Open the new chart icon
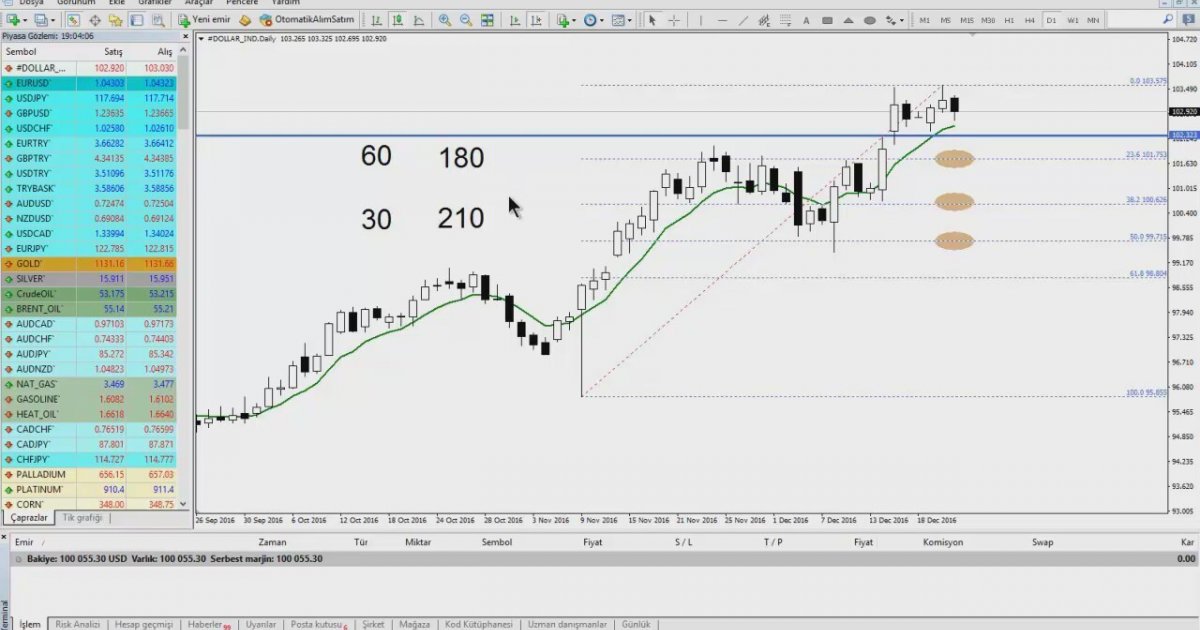 tap(15, 20)
